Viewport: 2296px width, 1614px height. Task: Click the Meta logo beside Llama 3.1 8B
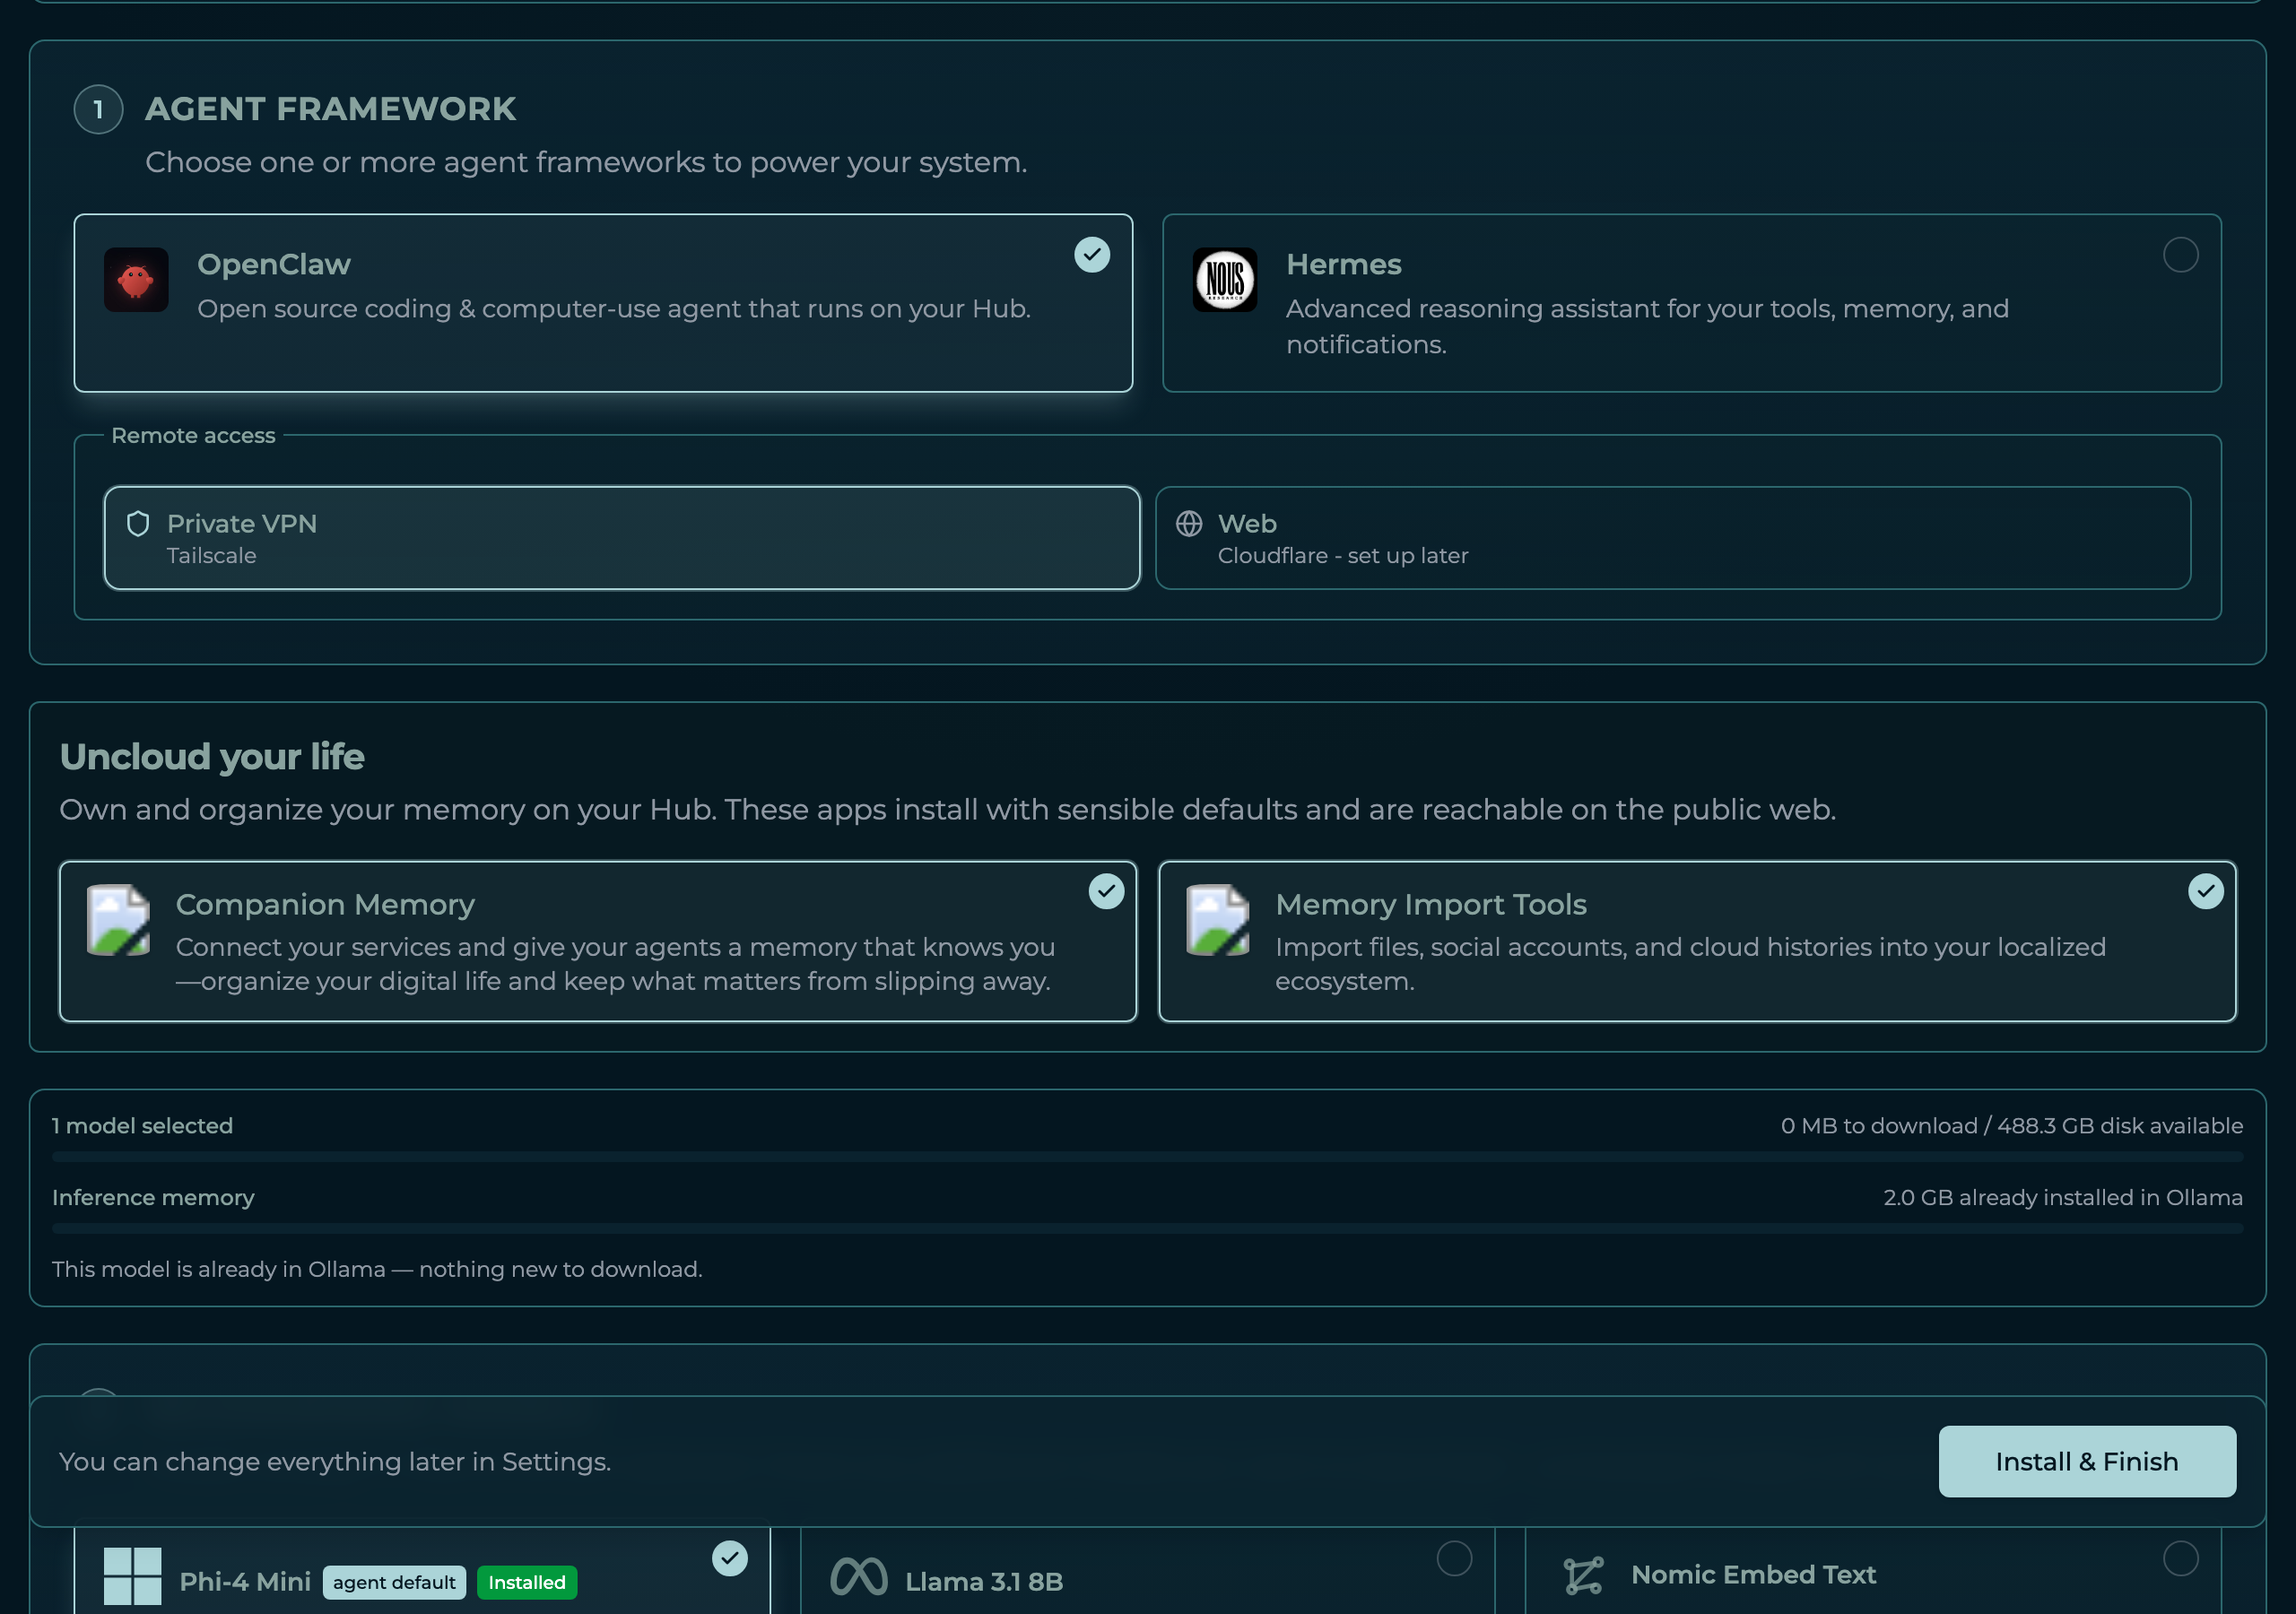pyautogui.click(x=859, y=1577)
